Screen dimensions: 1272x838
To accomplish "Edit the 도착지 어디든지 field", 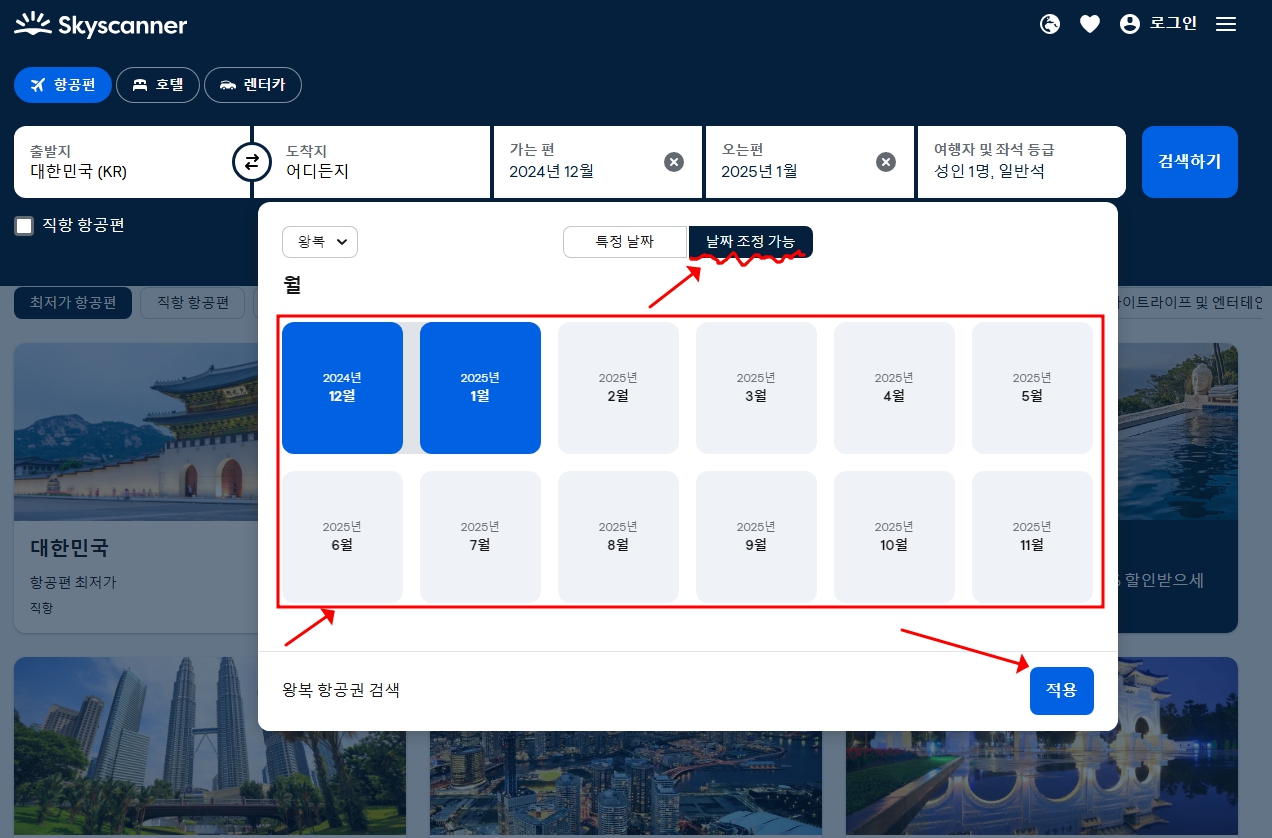I will [x=372, y=162].
